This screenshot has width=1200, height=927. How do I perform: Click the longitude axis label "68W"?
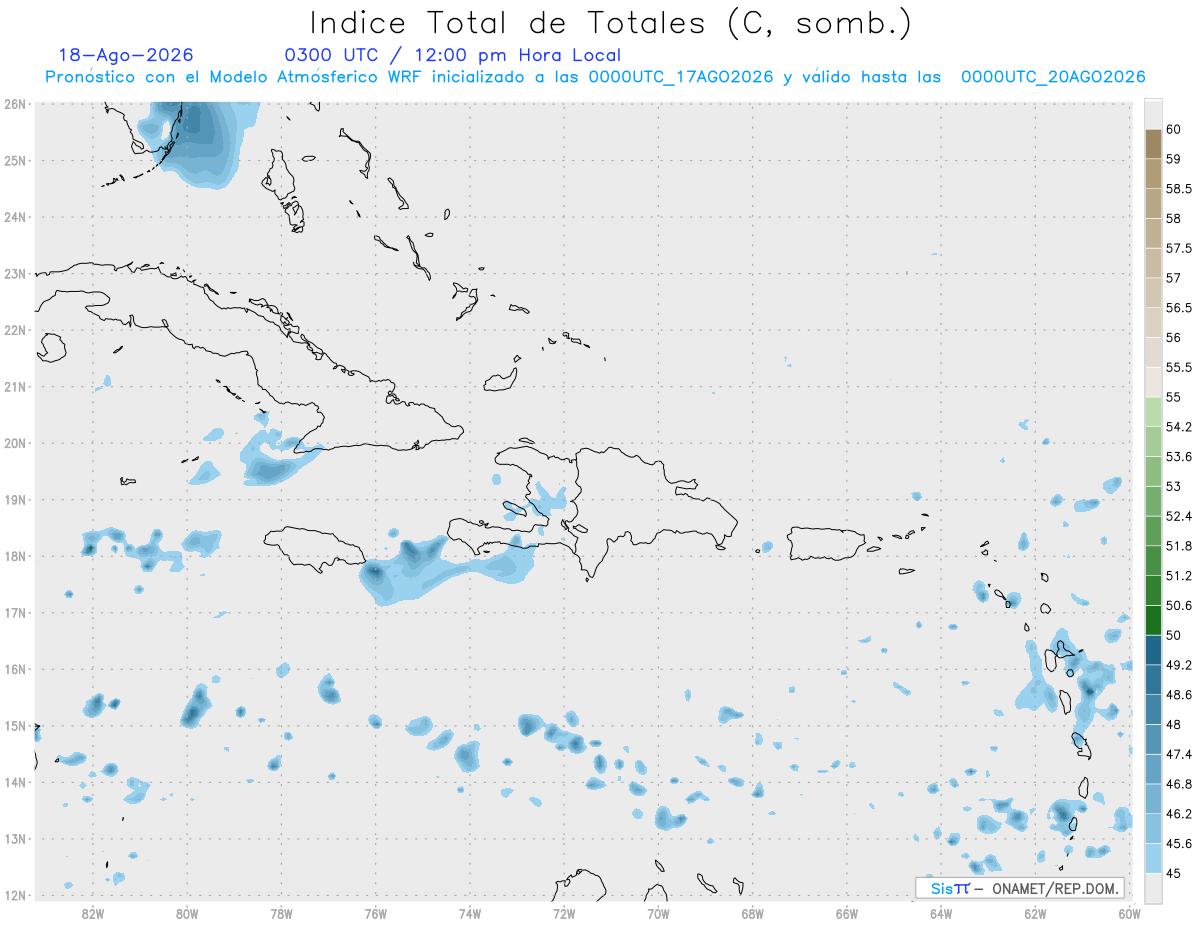[x=753, y=913]
